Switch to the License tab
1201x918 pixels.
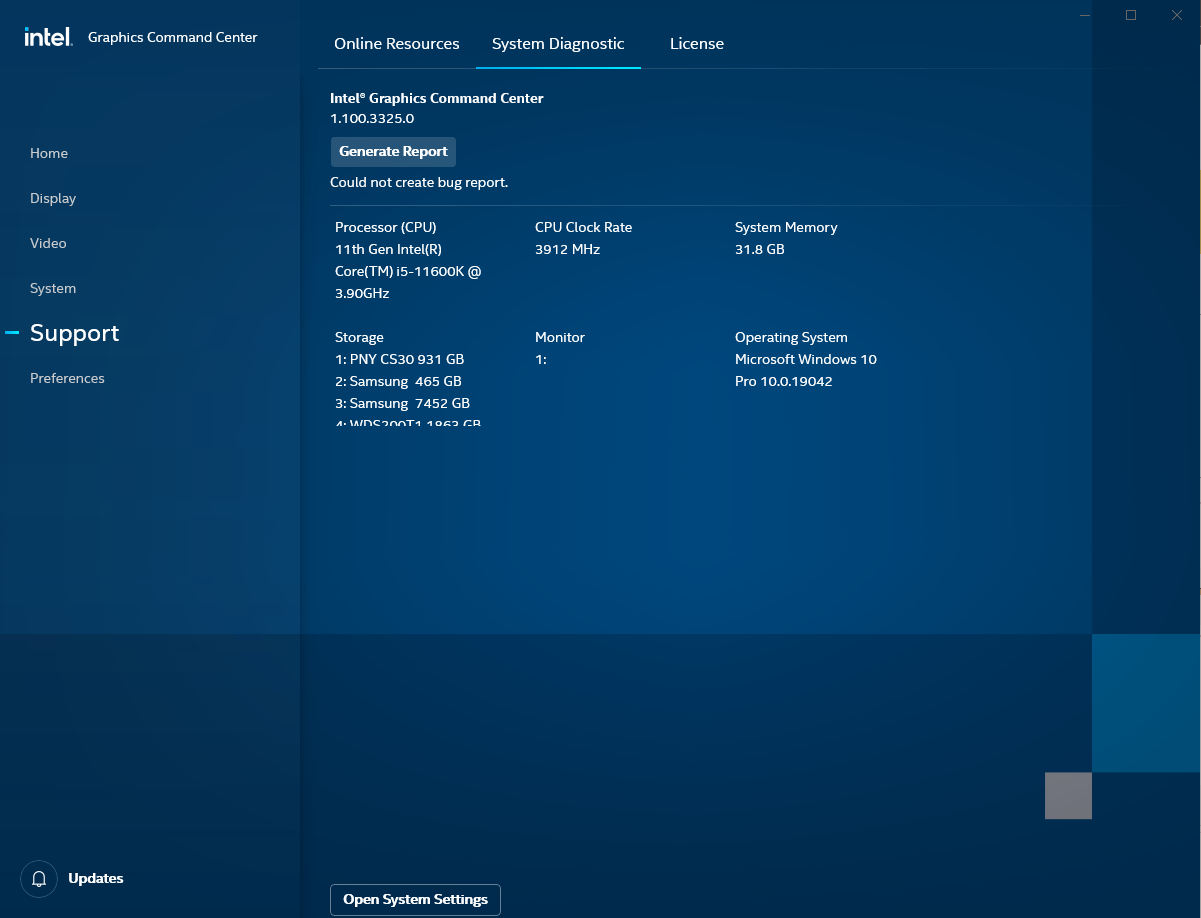click(x=696, y=43)
